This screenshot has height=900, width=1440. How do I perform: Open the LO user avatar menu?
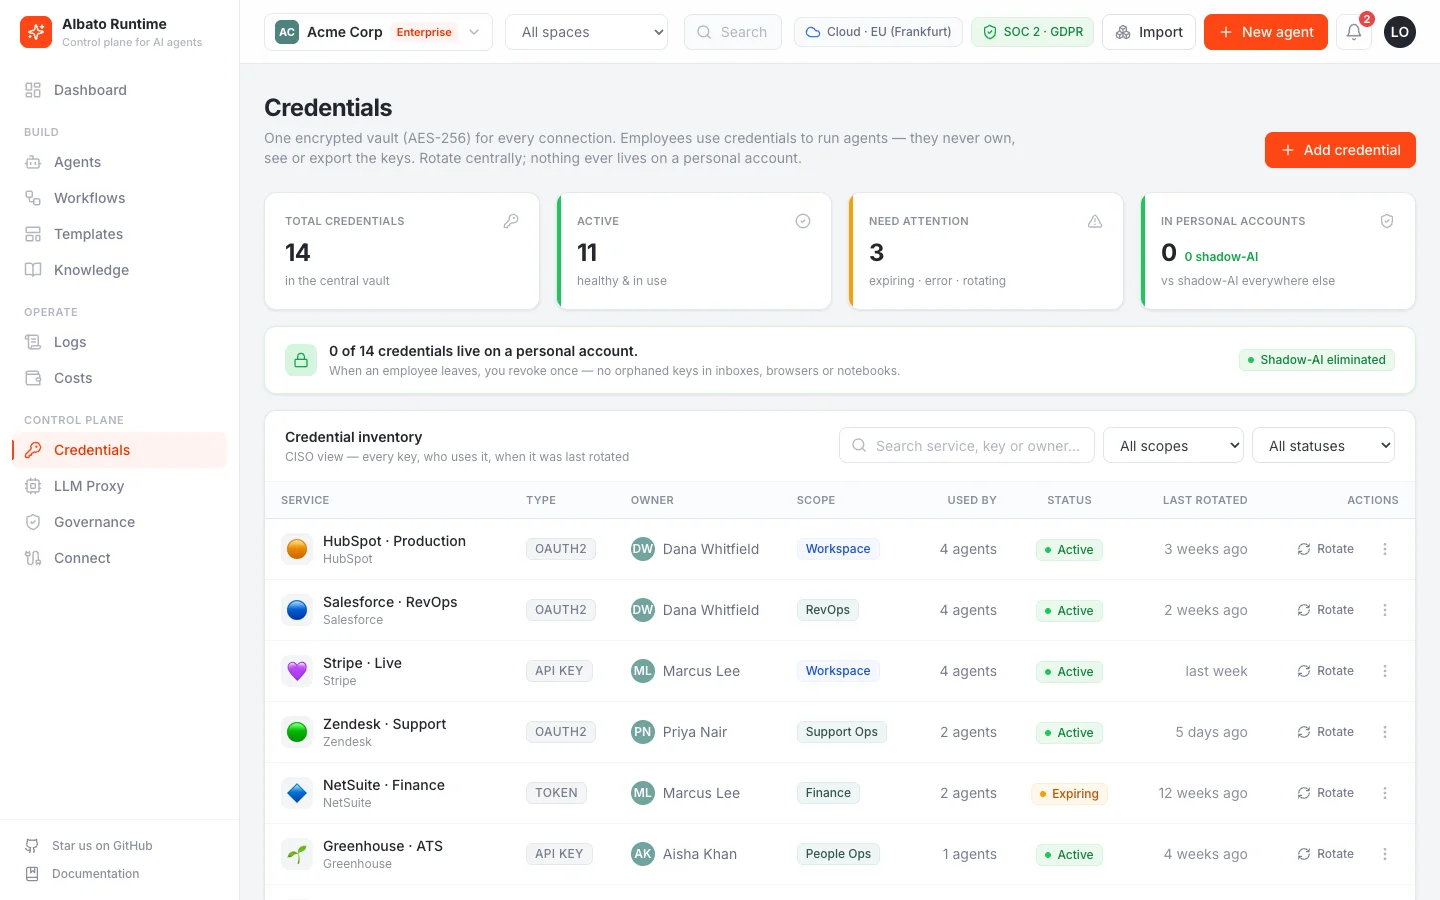pyautogui.click(x=1400, y=32)
